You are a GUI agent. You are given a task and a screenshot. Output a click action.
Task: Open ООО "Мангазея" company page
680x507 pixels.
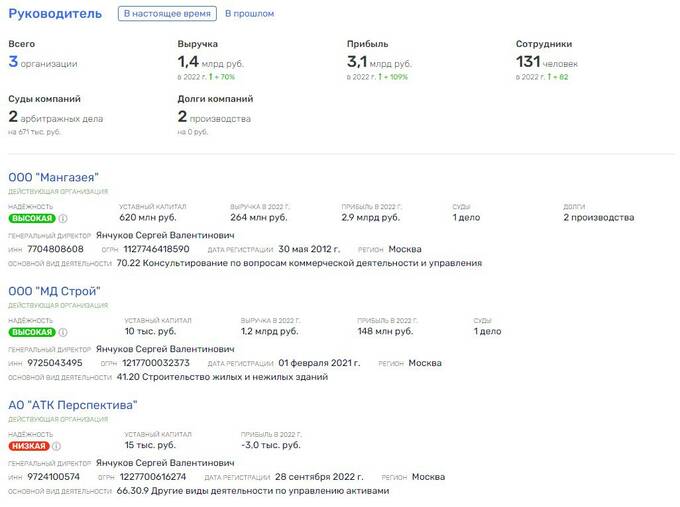click(53, 177)
